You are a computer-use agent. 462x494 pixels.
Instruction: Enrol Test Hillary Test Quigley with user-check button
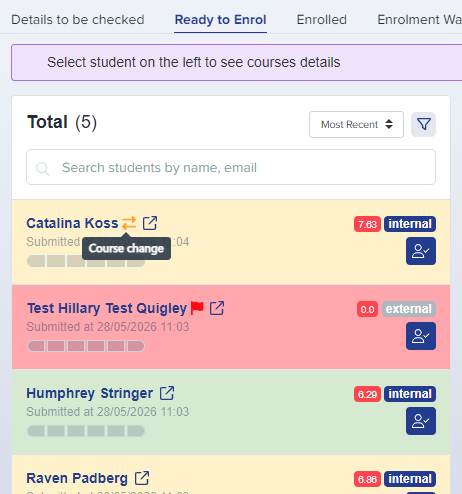point(421,336)
